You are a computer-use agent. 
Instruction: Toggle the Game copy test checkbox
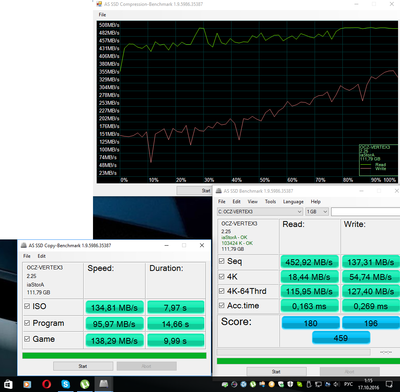tap(27, 339)
